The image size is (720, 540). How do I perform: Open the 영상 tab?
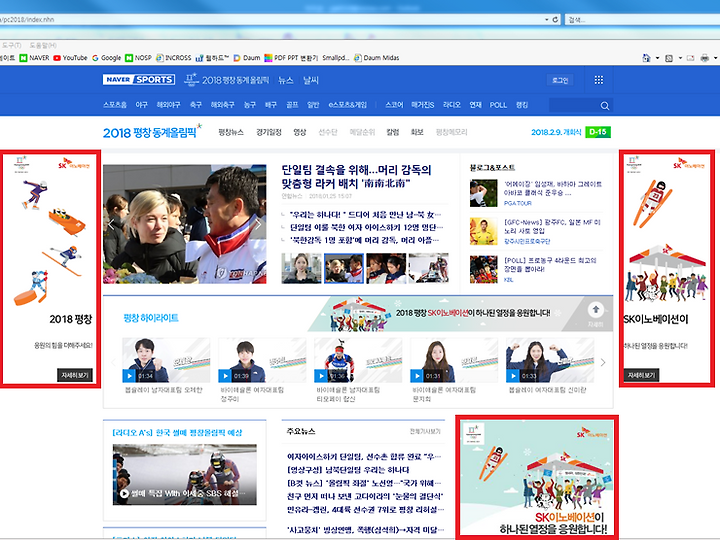click(x=300, y=132)
